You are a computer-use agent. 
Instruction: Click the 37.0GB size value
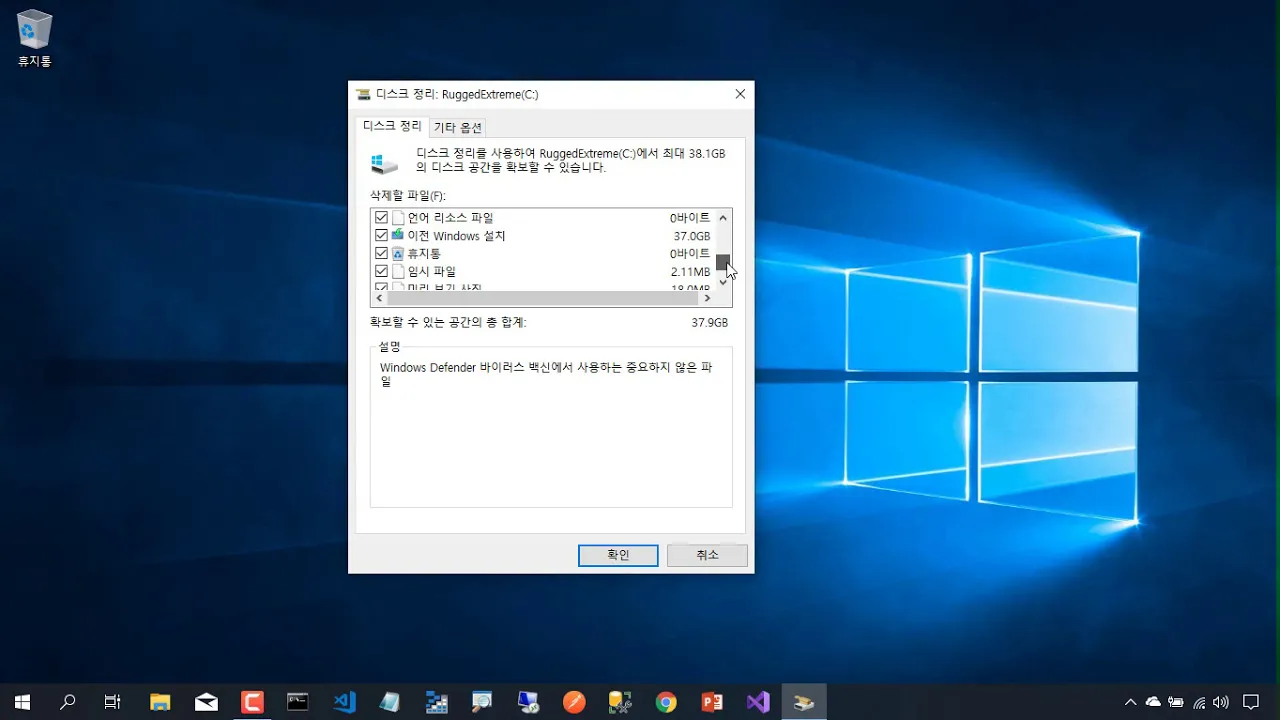pyautogui.click(x=692, y=236)
